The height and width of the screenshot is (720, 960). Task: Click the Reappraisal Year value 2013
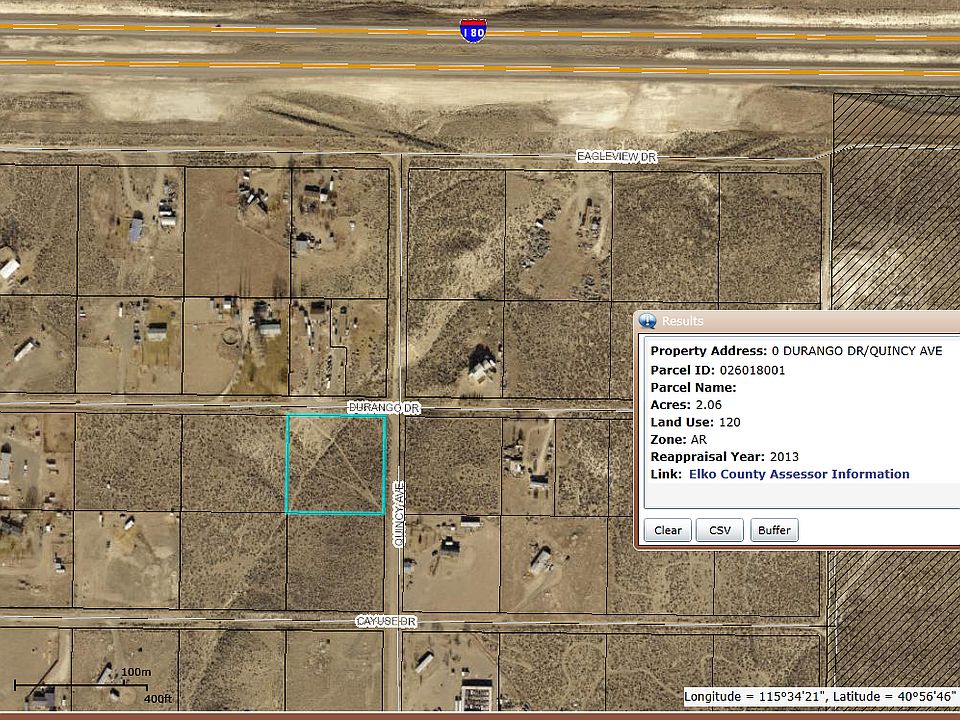pos(784,457)
